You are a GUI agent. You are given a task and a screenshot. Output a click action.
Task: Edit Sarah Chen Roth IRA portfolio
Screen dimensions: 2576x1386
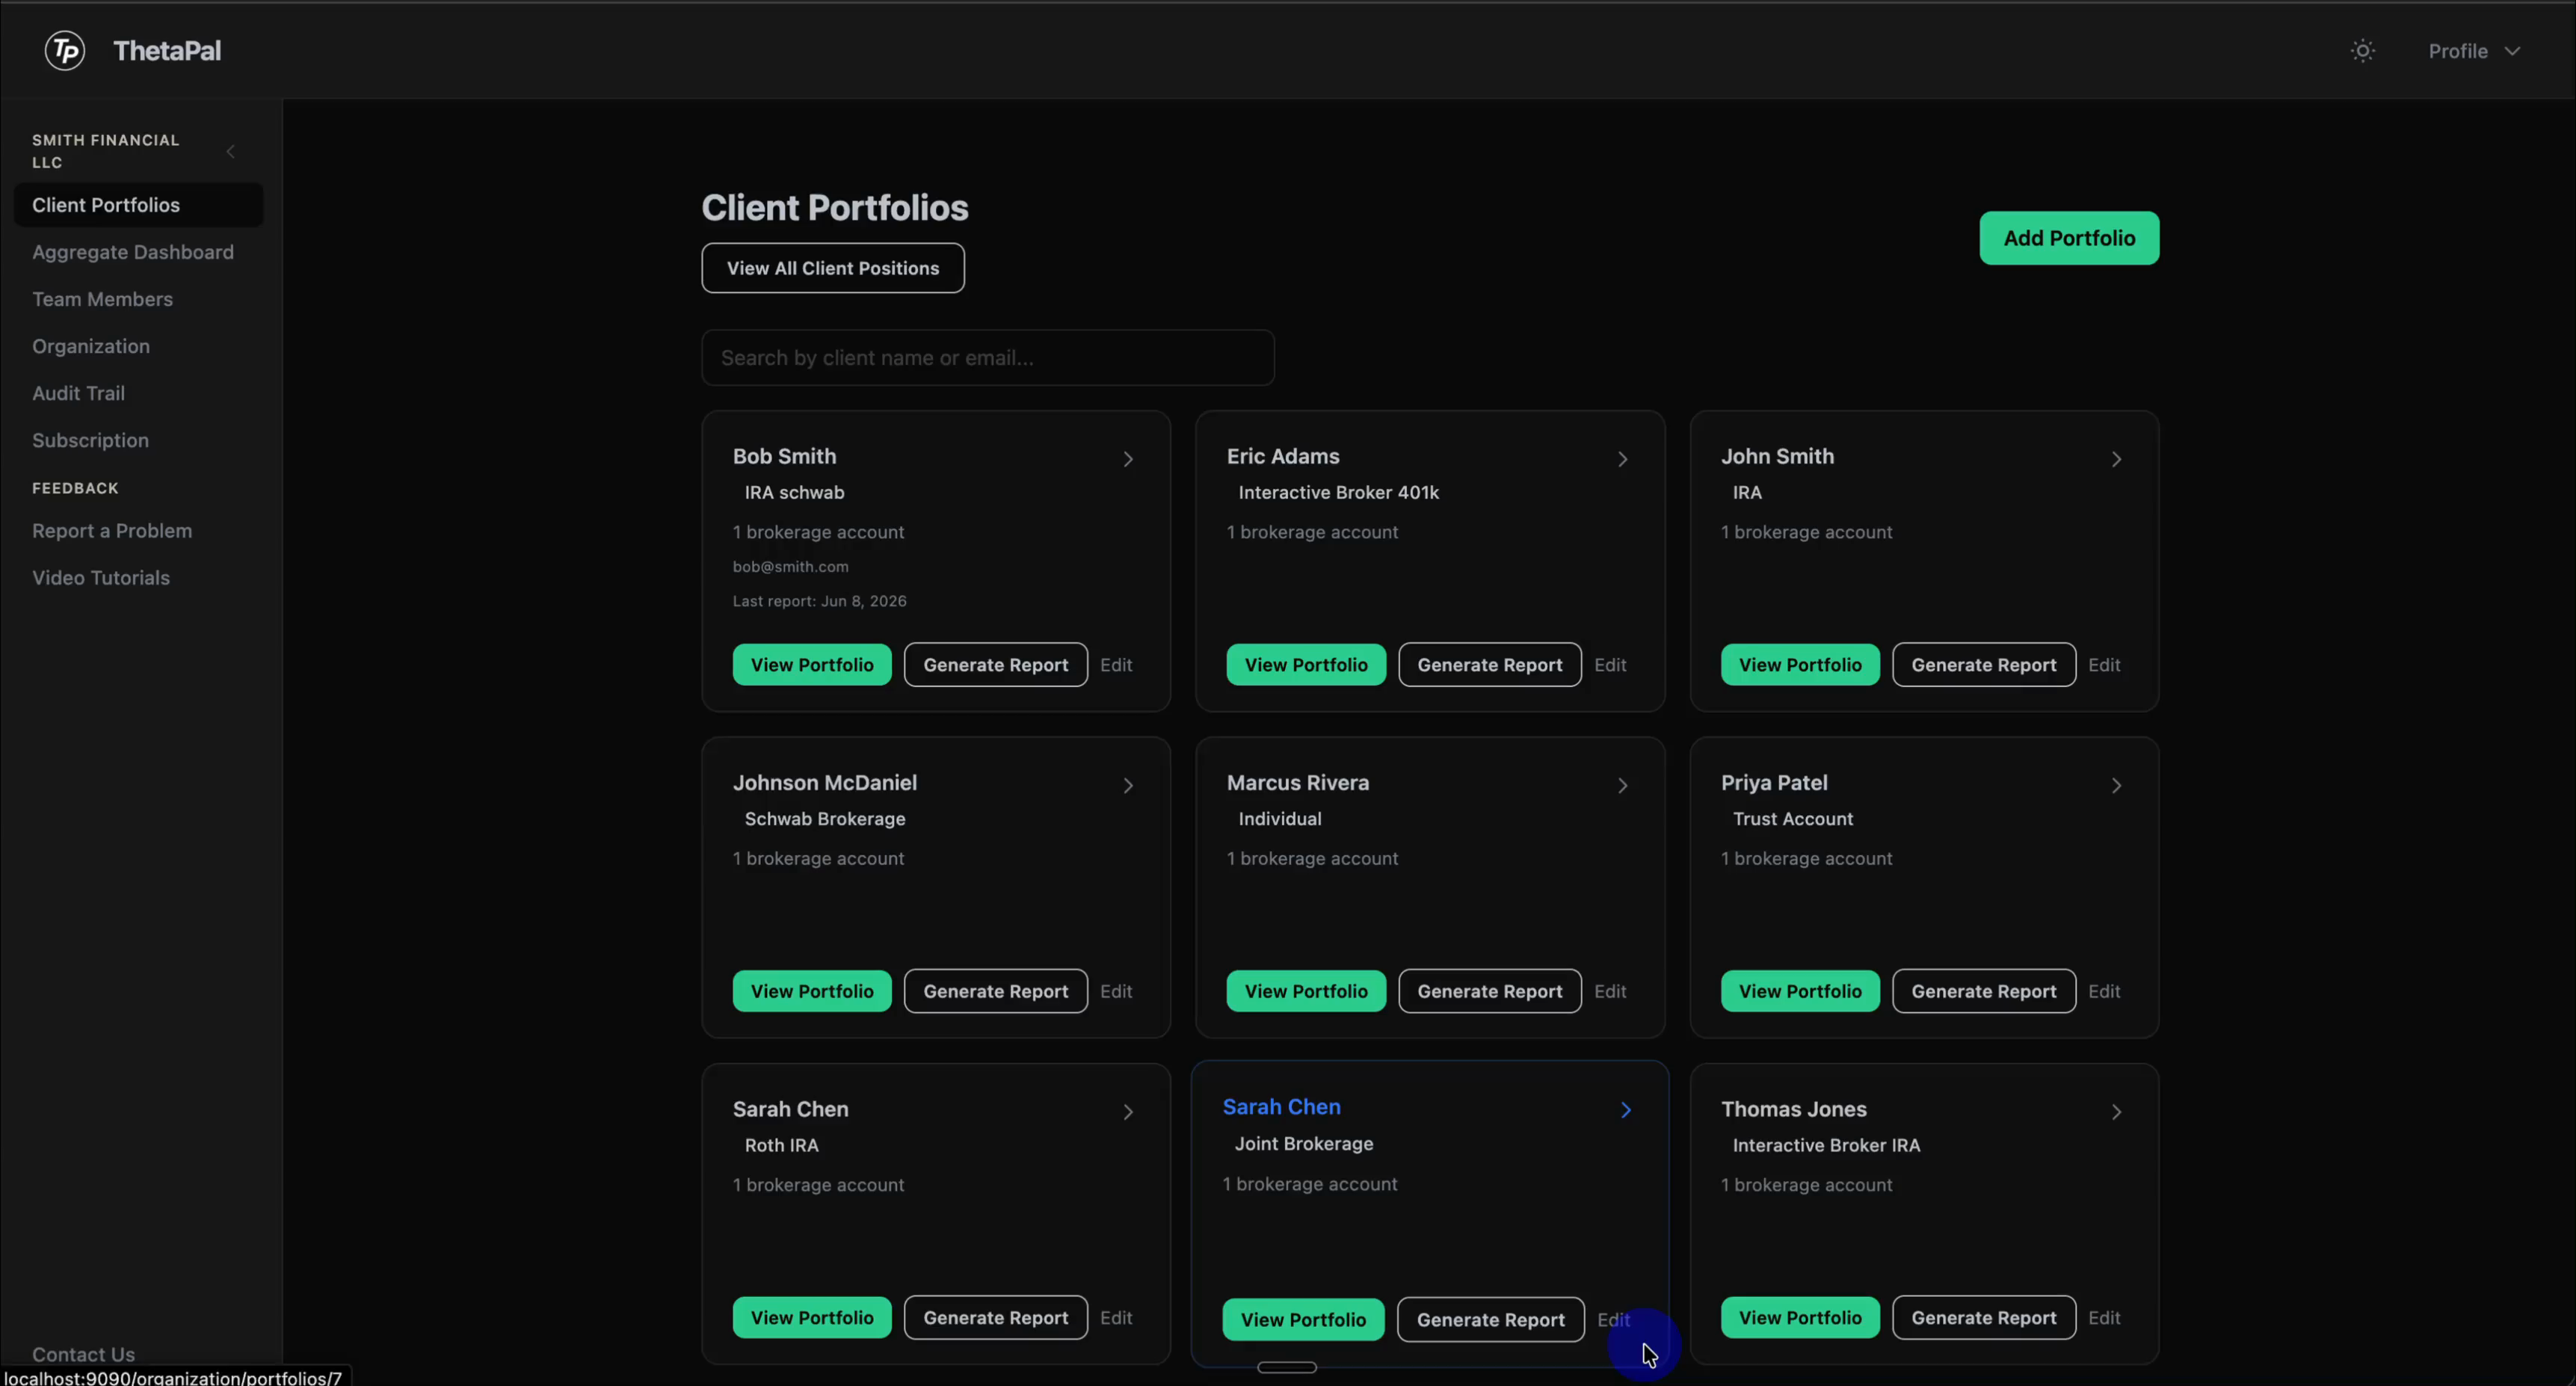pyautogui.click(x=1116, y=1318)
